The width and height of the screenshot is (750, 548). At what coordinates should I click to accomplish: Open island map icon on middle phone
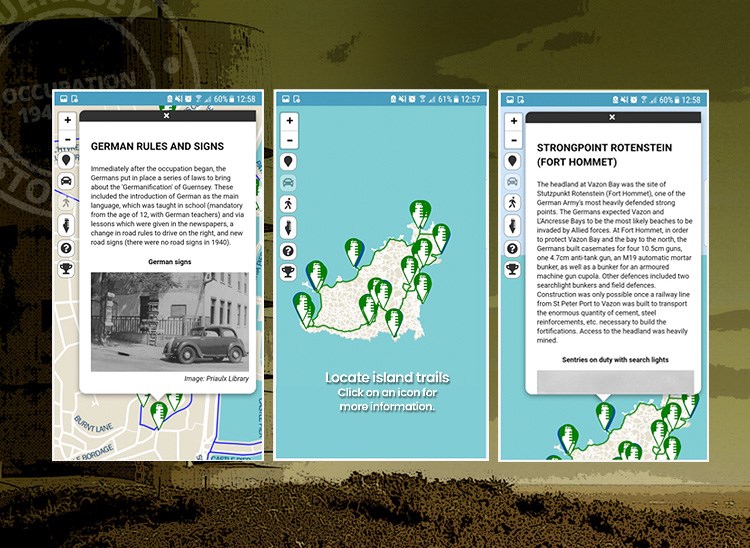click(x=288, y=227)
